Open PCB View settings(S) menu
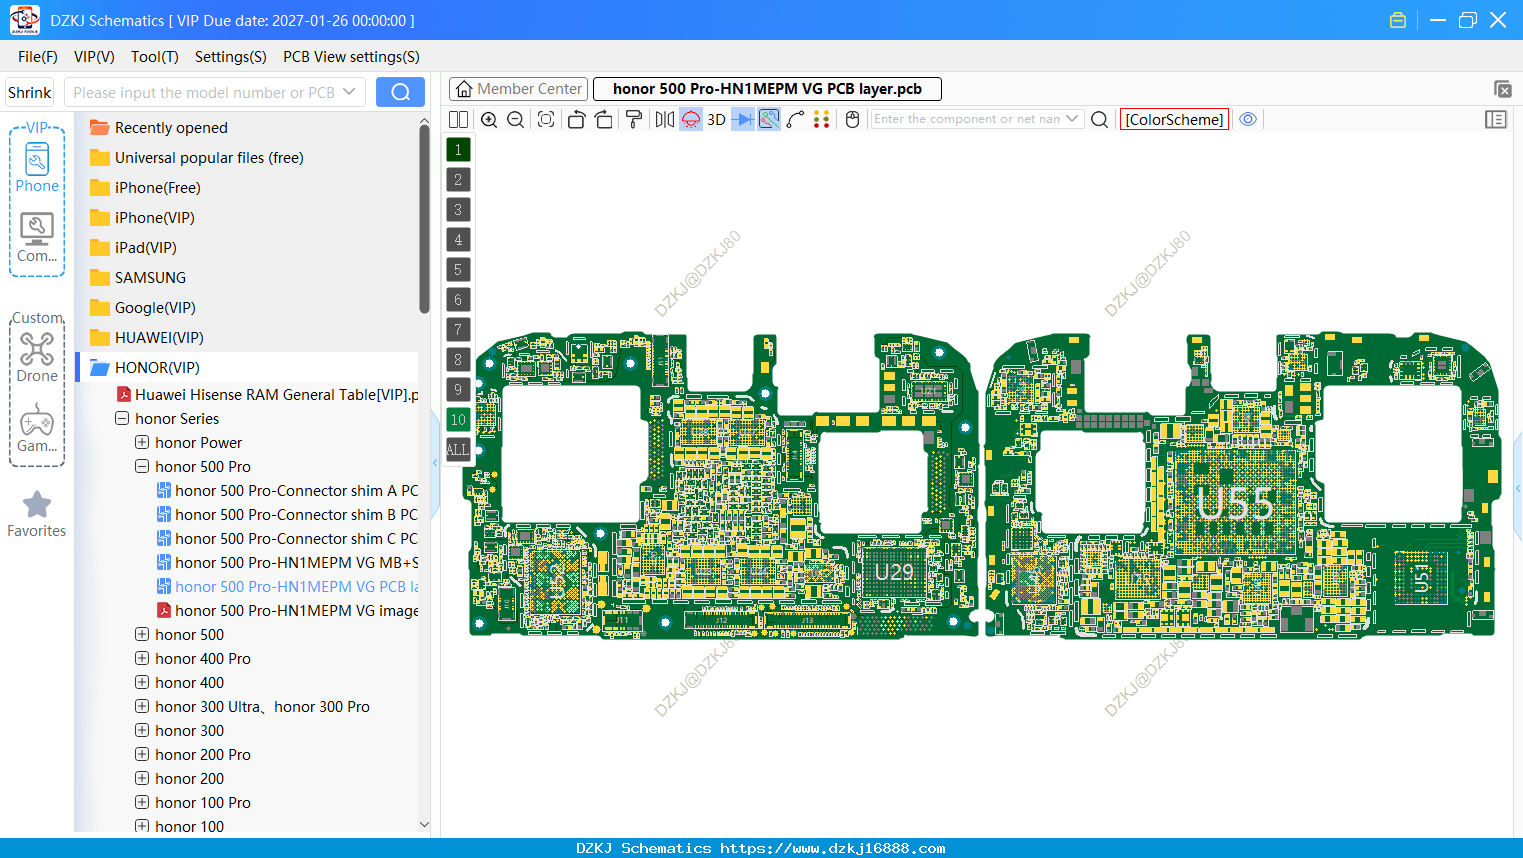This screenshot has height=858, width=1523. pyautogui.click(x=351, y=57)
